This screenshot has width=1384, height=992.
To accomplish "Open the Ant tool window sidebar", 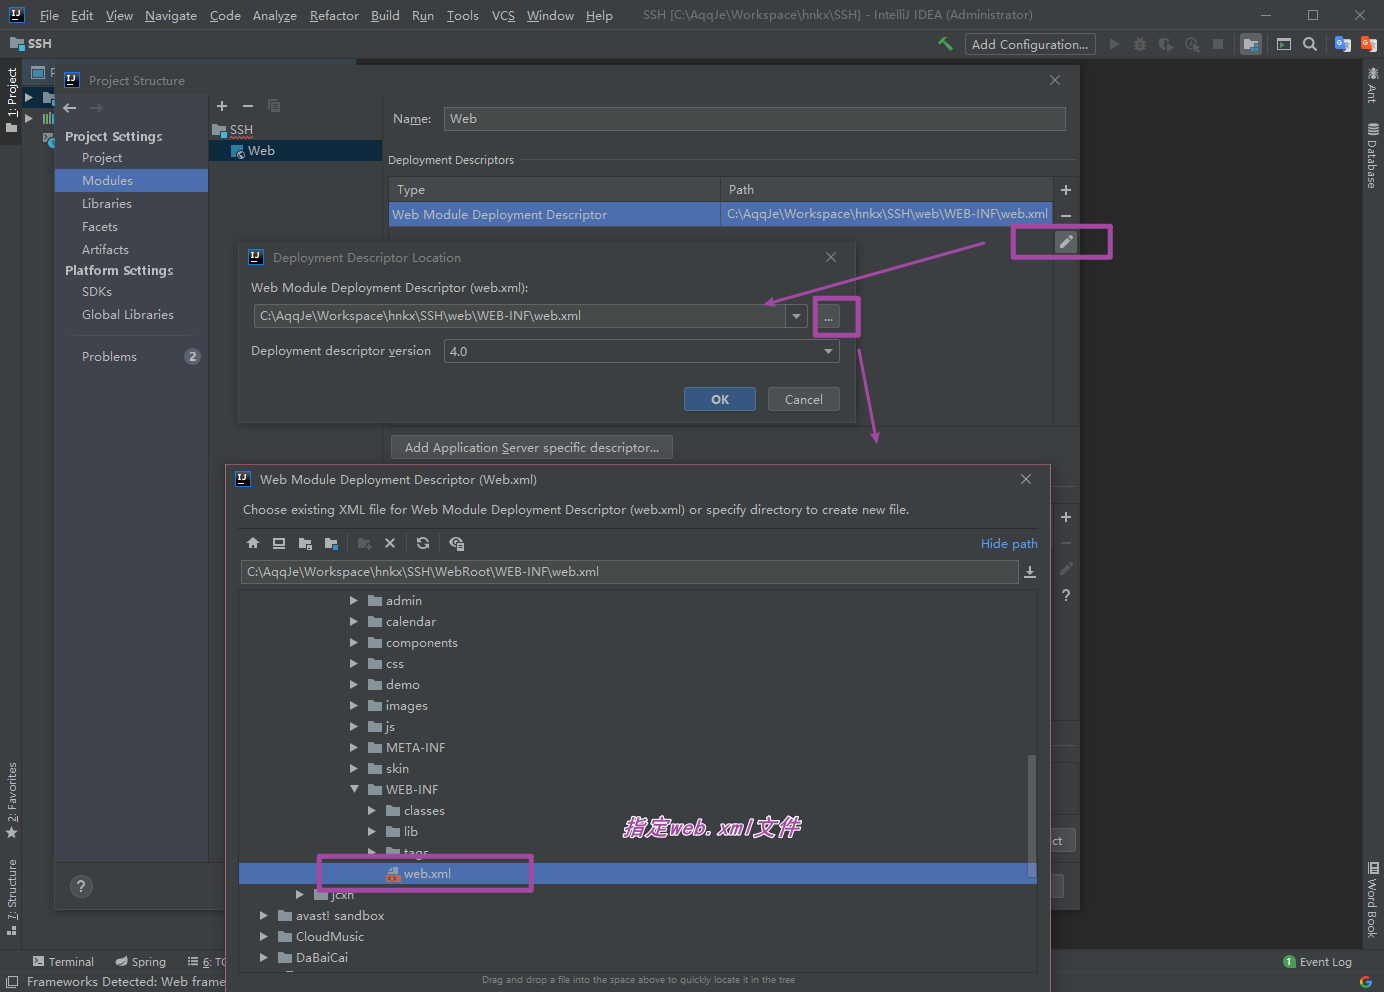I will 1372,86.
